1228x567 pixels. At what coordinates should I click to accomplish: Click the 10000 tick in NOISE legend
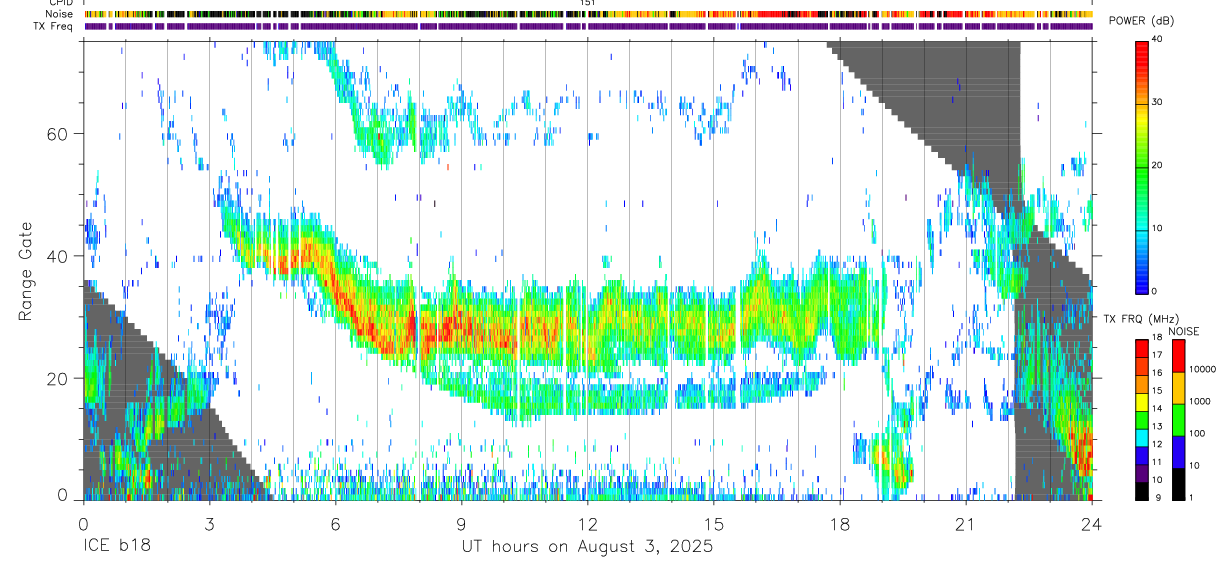[x=1203, y=369]
